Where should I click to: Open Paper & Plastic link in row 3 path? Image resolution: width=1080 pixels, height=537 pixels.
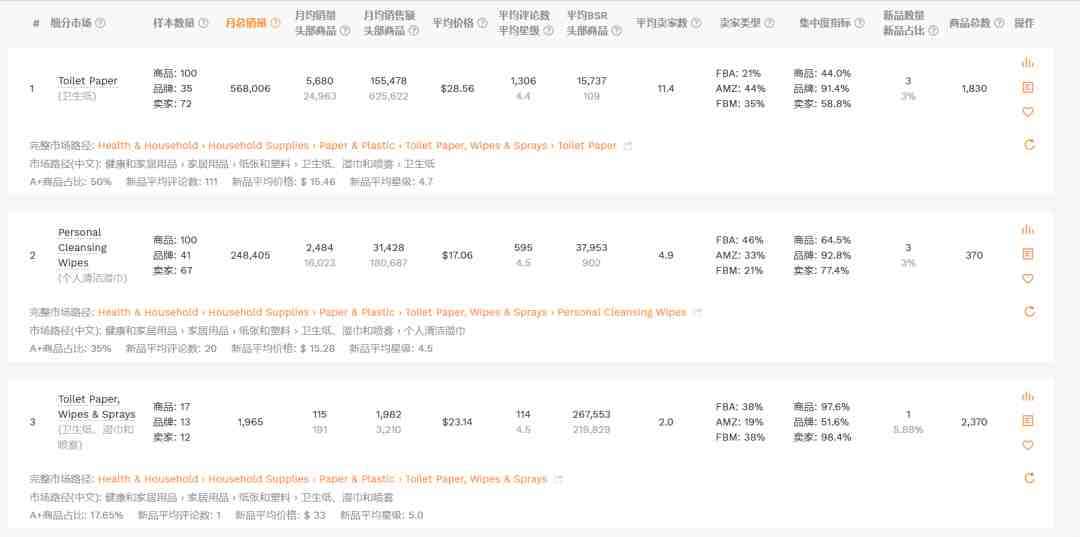(357, 478)
